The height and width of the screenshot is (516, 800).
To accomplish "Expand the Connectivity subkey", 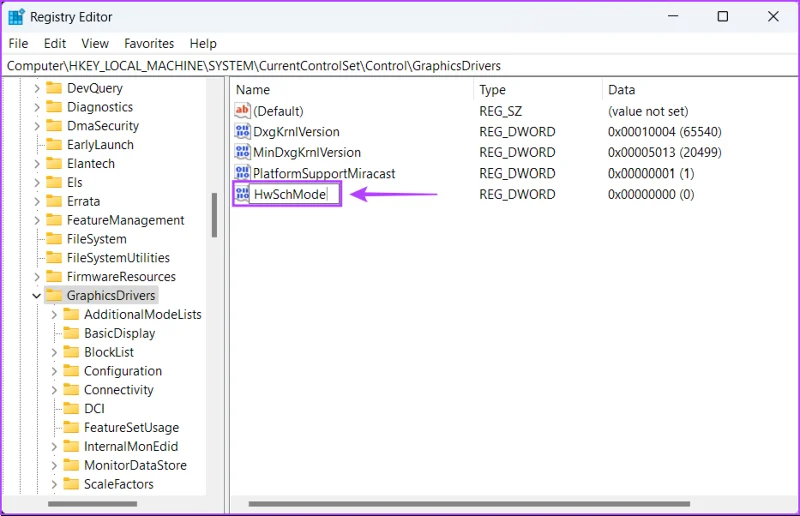I will pos(54,390).
